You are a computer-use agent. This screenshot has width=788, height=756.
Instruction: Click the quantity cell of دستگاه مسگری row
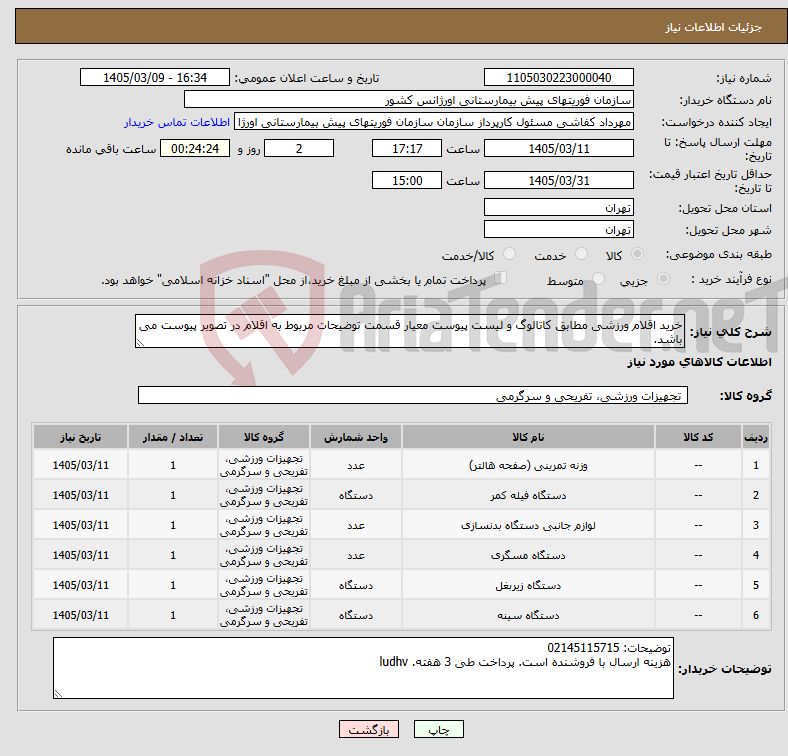pos(173,555)
